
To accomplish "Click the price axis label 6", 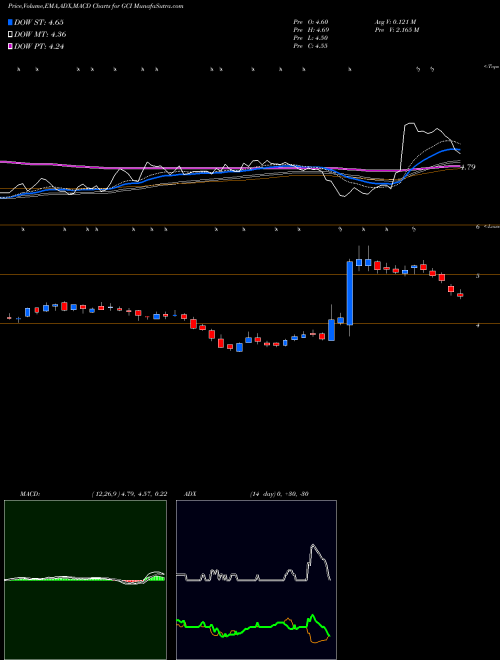I will [477, 227].
